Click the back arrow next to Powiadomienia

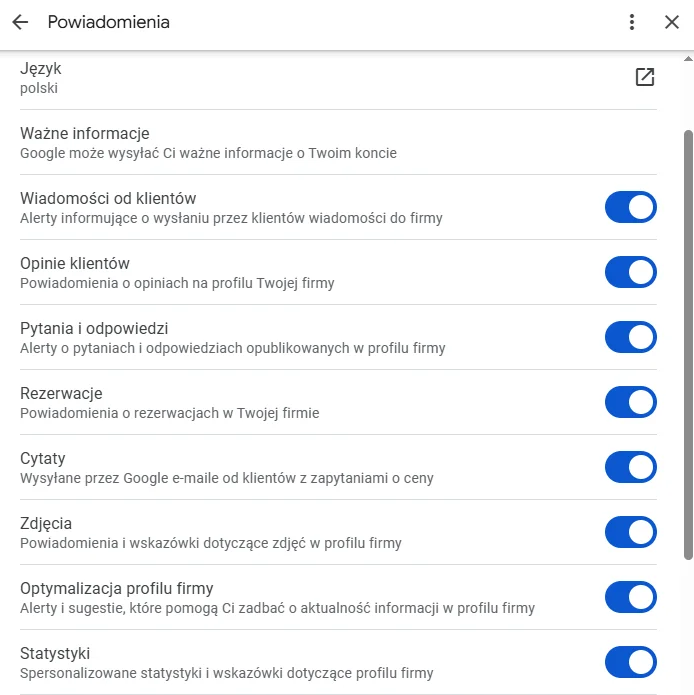[20, 22]
